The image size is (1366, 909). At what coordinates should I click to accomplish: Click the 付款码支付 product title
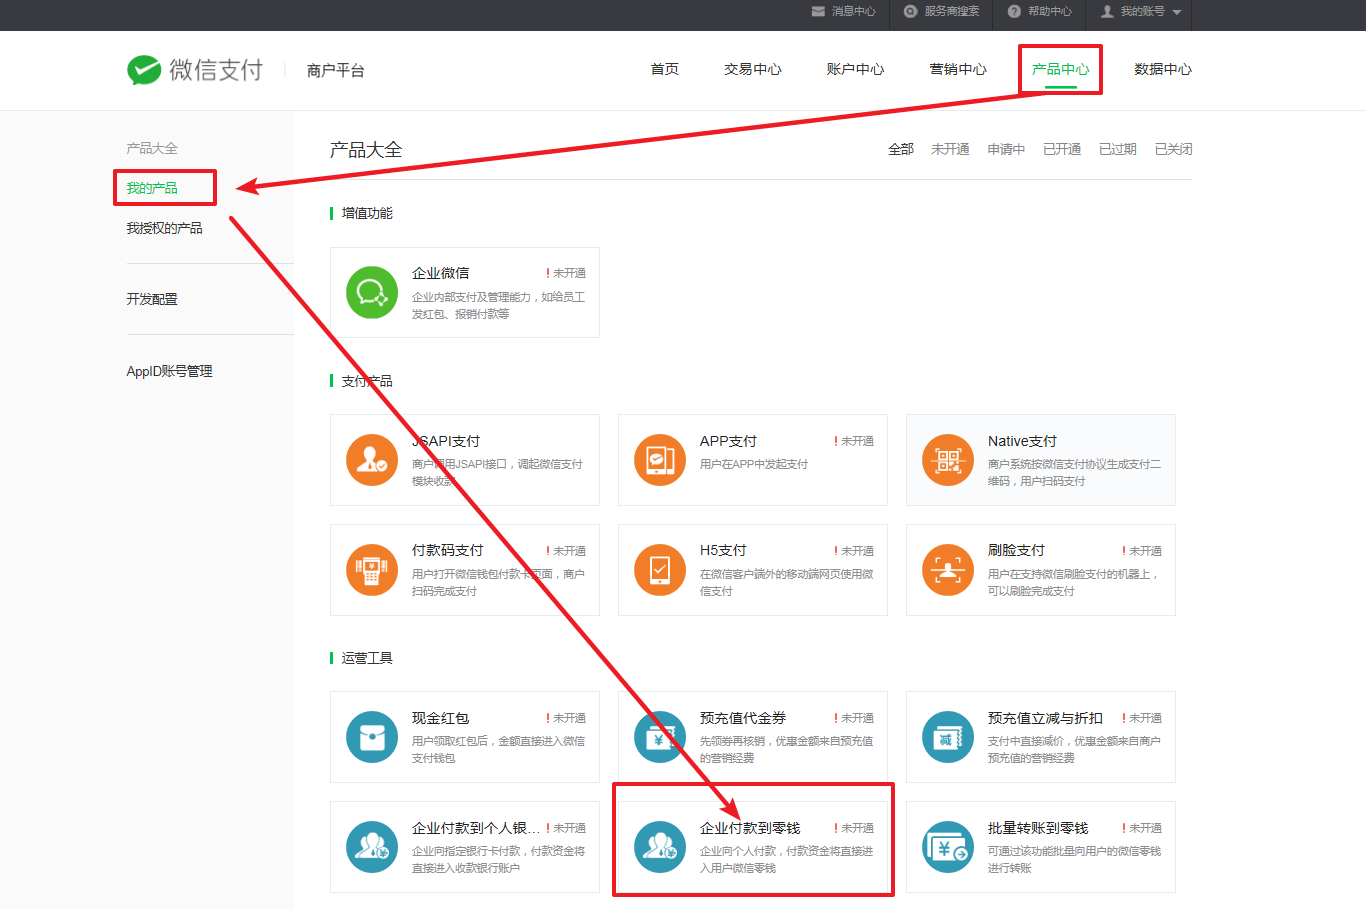click(x=447, y=550)
